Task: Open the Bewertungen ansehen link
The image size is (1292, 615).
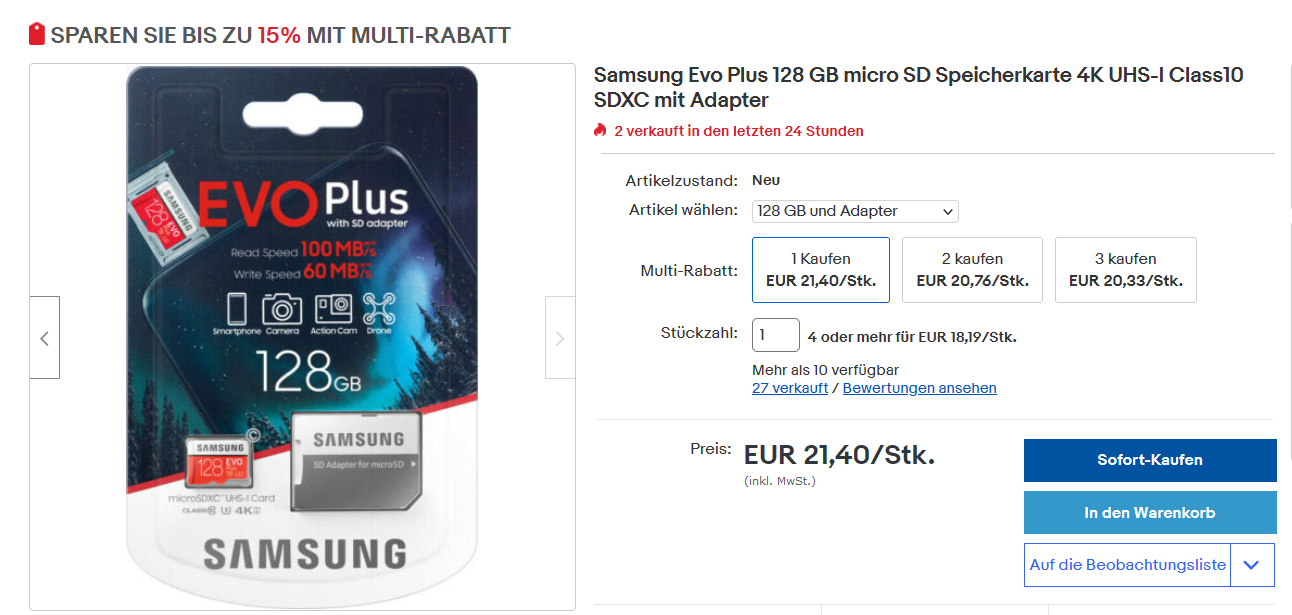Action: coord(920,388)
